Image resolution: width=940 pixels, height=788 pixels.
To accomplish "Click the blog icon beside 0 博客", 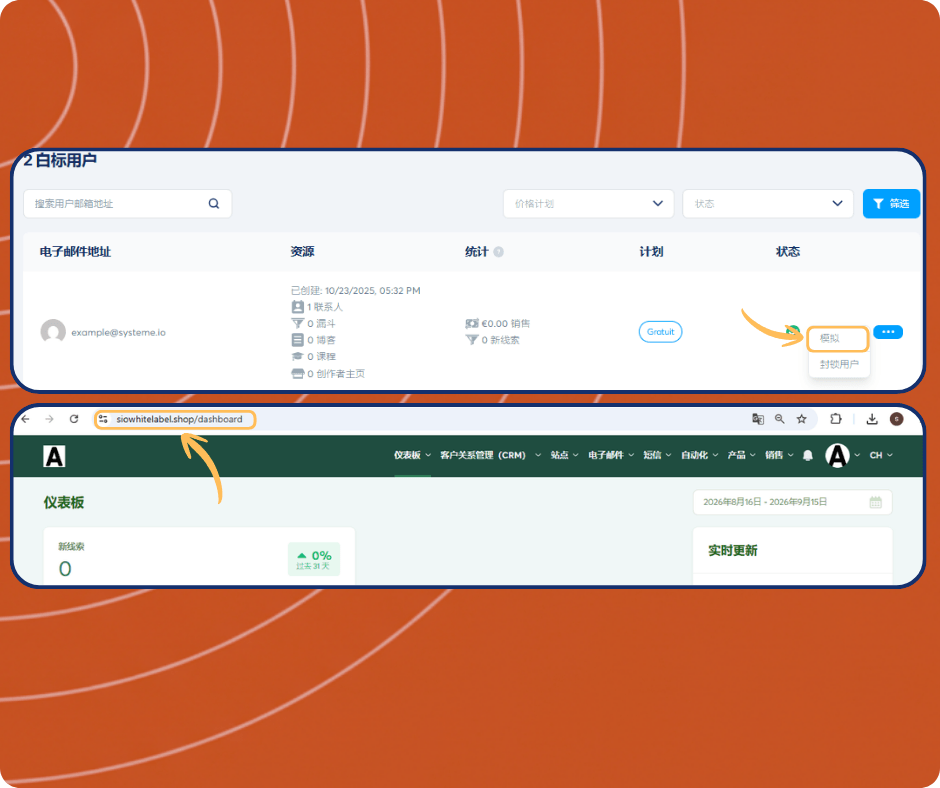I will pyautogui.click(x=297, y=340).
